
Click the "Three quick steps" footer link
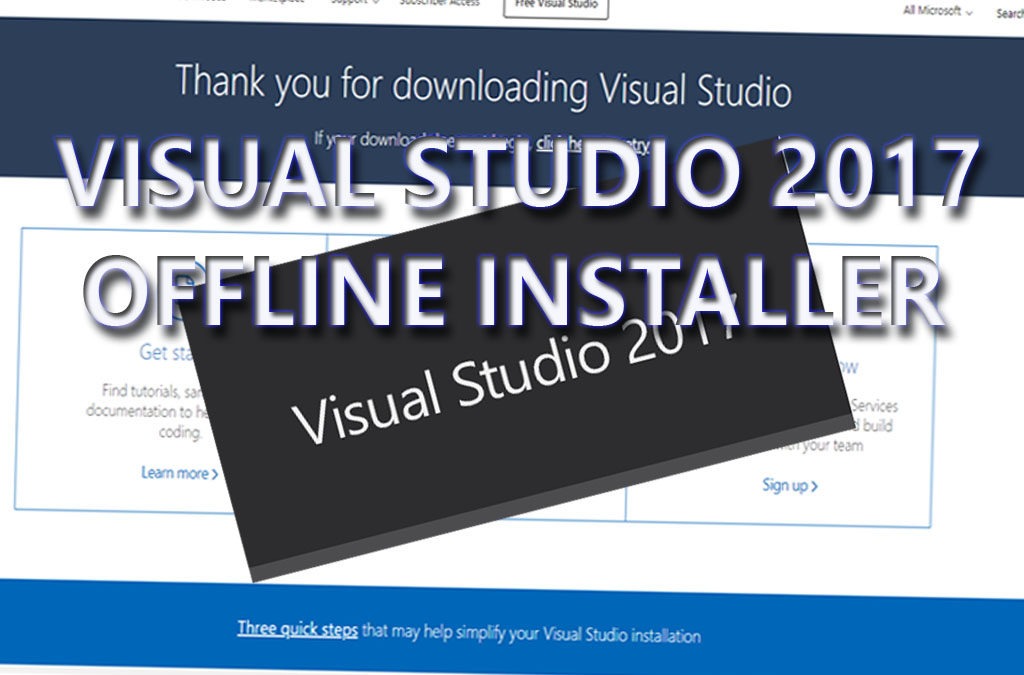(x=297, y=632)
